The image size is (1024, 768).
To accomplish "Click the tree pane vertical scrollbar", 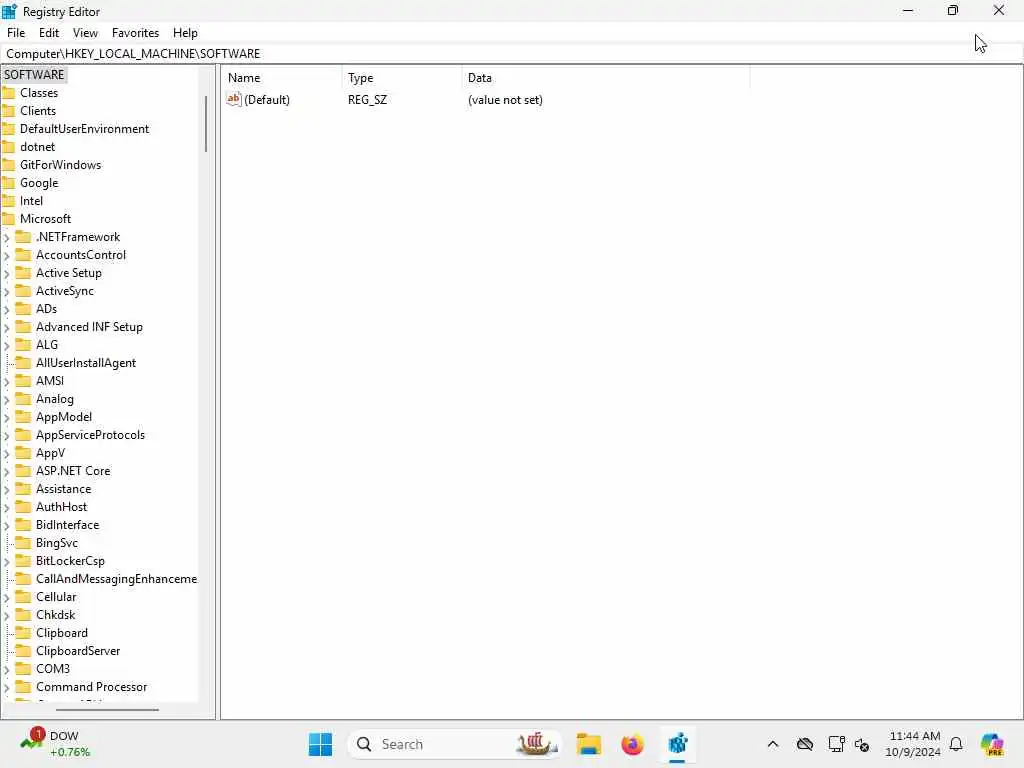I will point(206,124).
